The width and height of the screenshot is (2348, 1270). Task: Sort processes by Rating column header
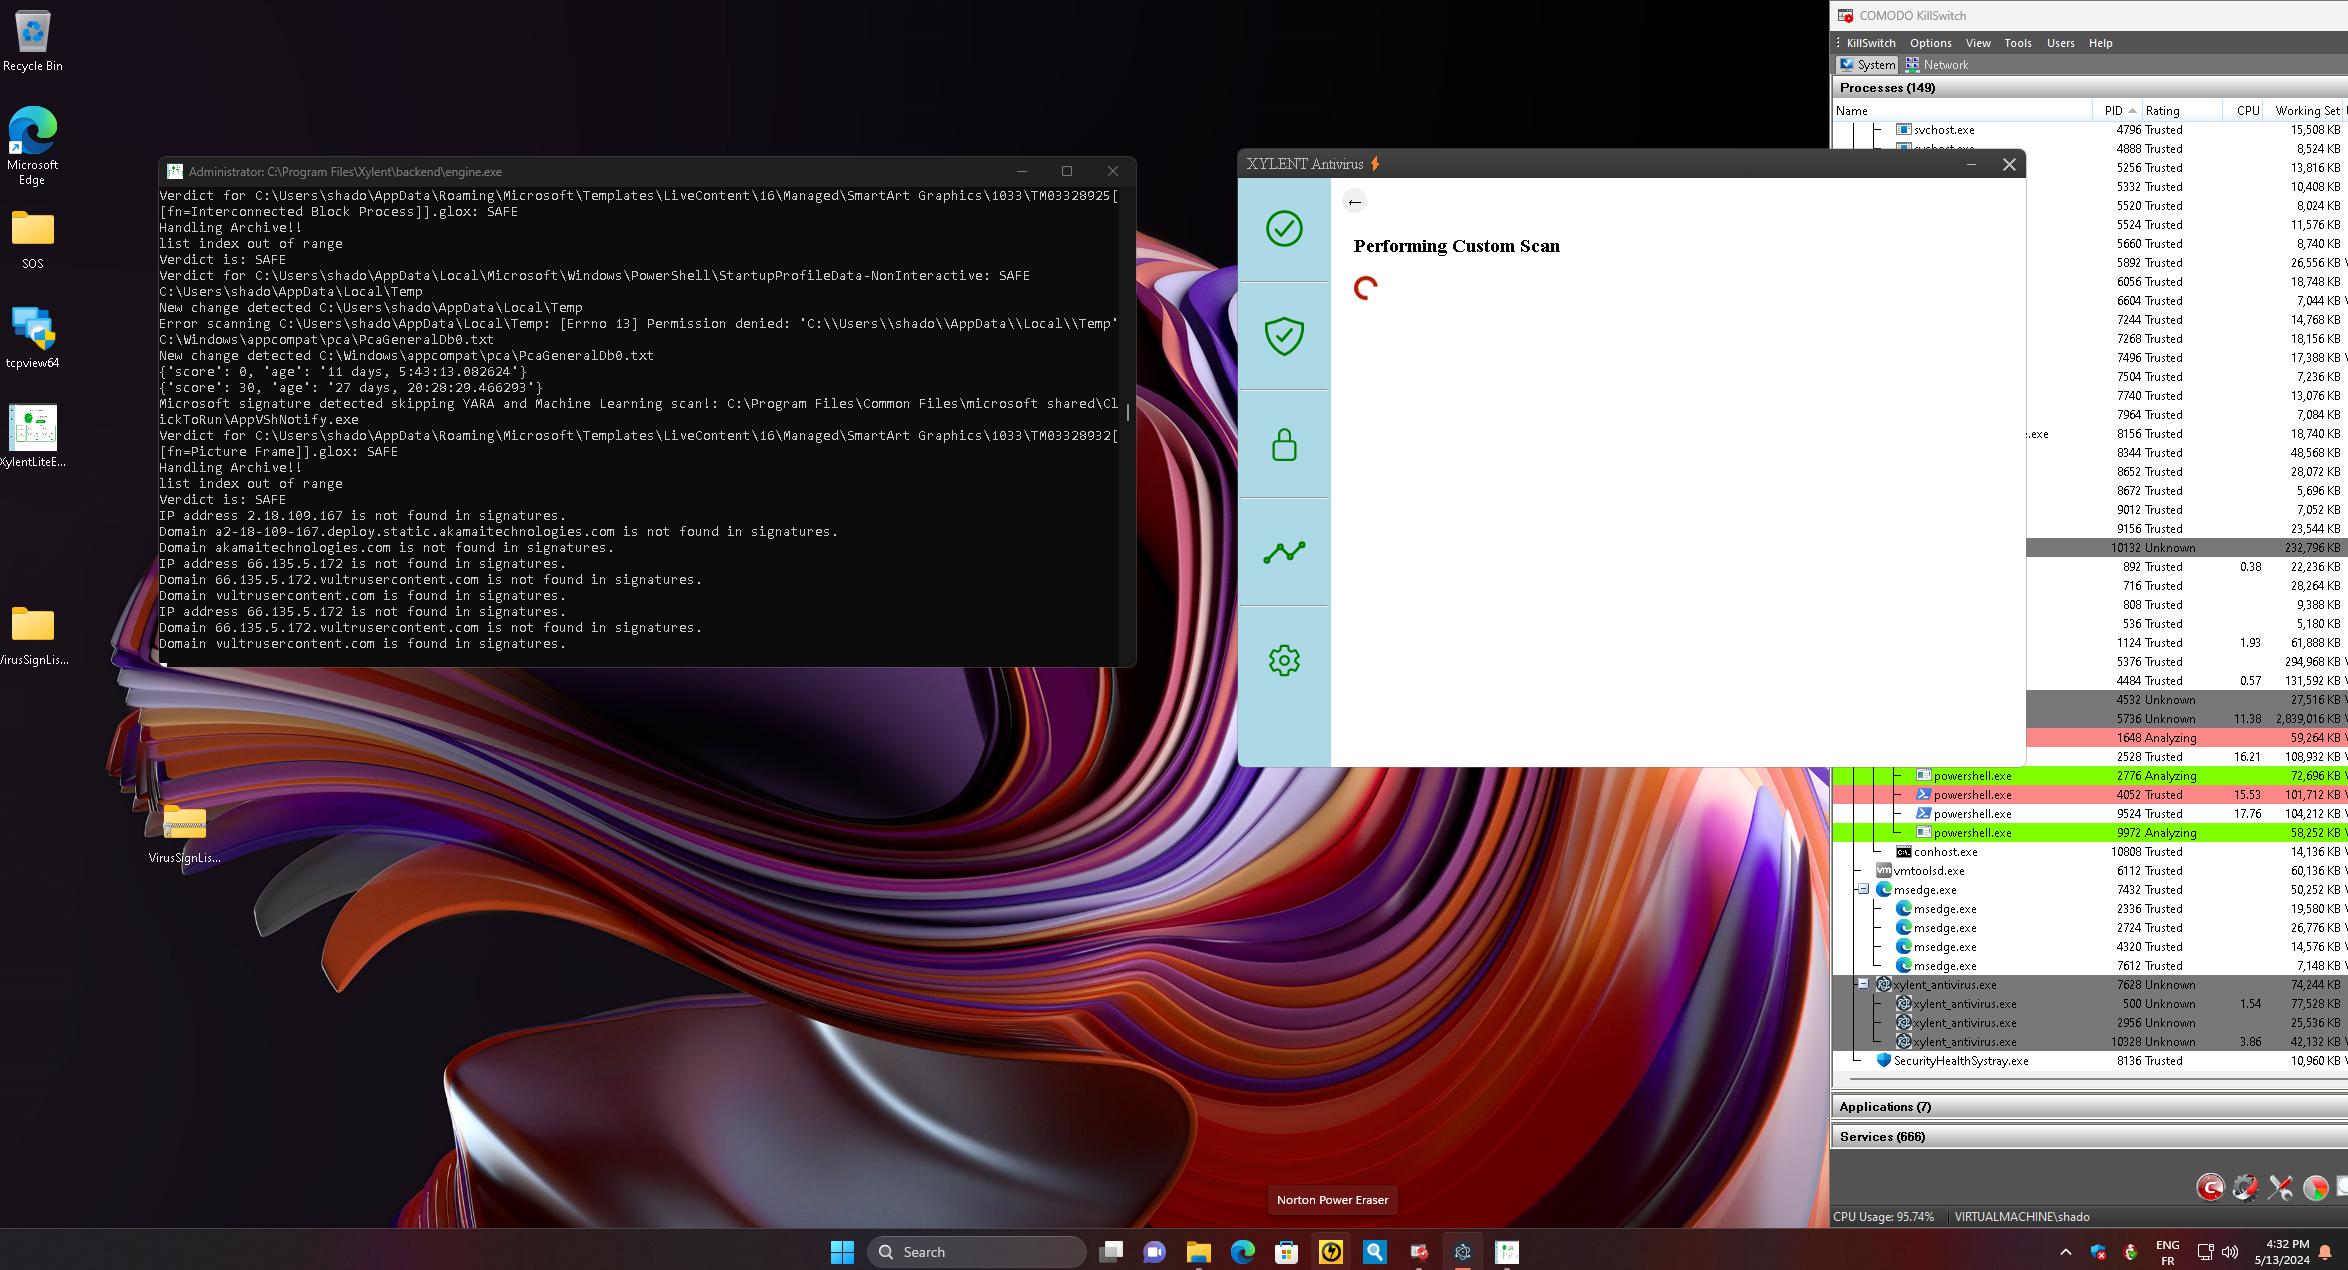pos(2162,111)
